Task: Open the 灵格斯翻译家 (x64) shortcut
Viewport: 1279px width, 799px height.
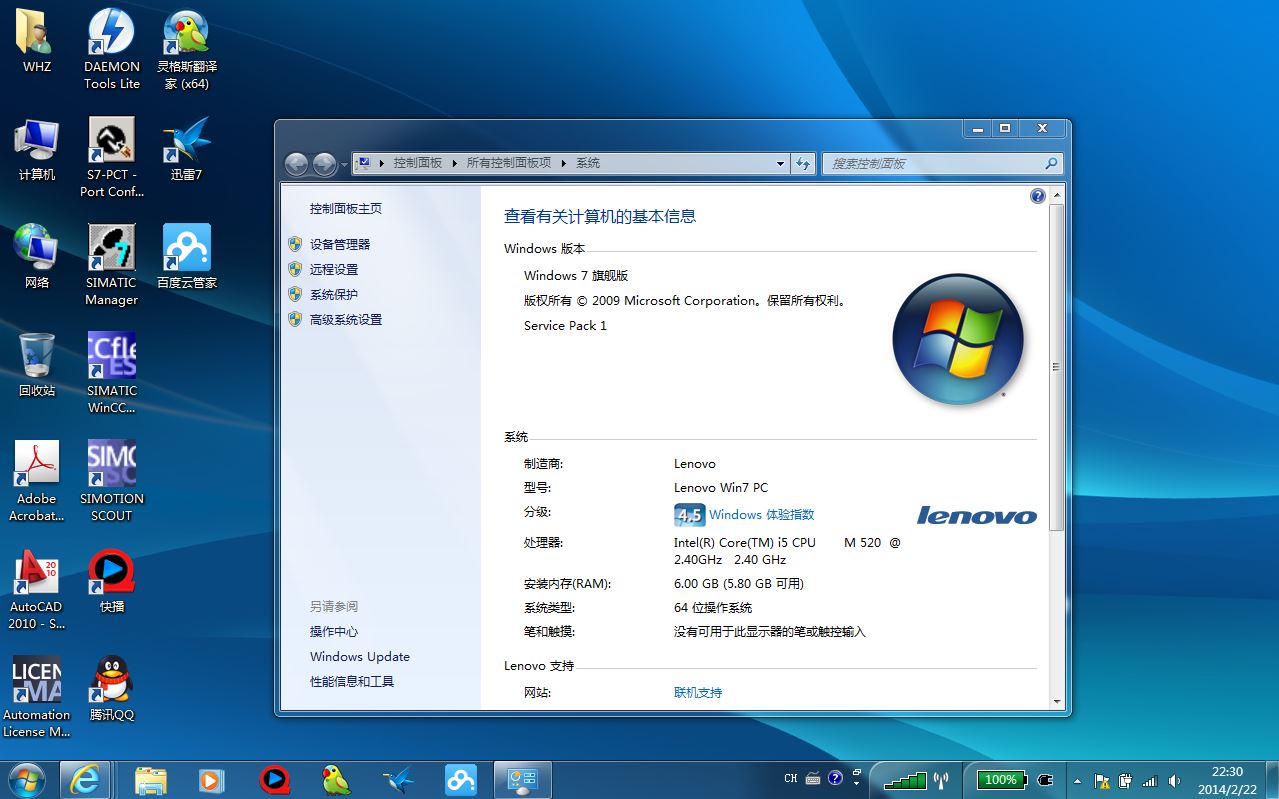Action: (187, 49)
